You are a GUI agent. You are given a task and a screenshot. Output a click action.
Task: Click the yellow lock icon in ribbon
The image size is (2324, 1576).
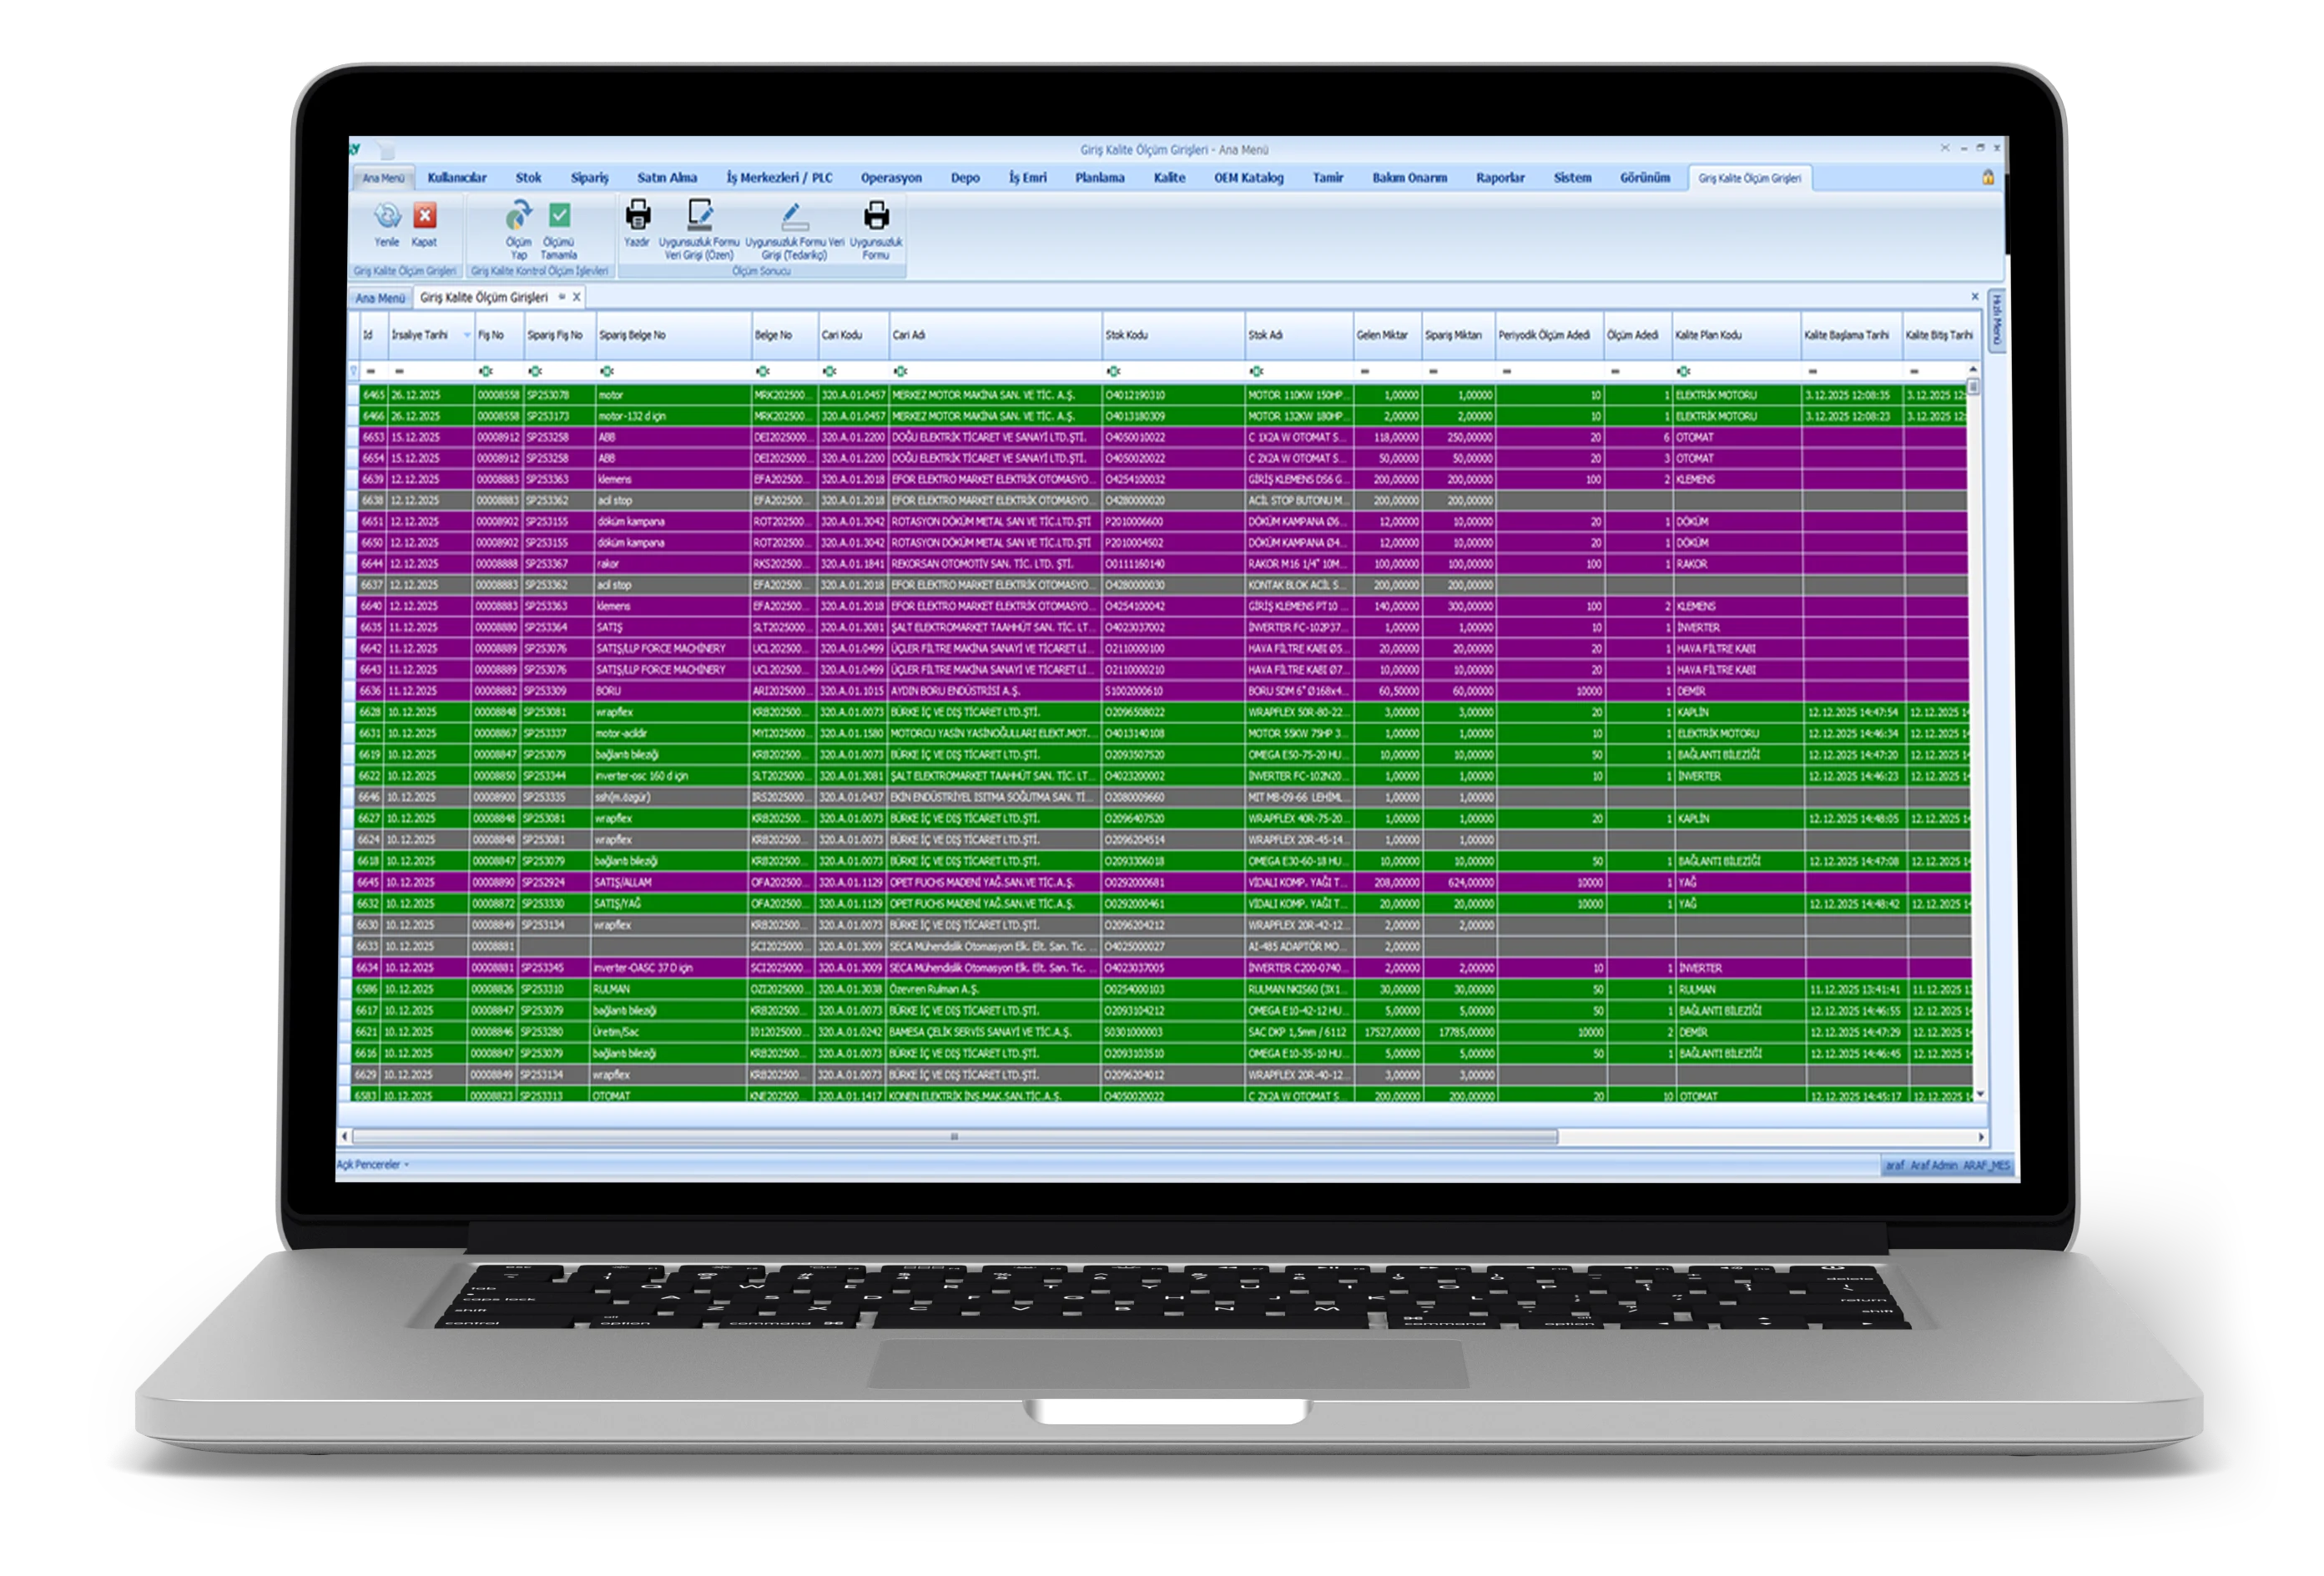coord(1988,177)
